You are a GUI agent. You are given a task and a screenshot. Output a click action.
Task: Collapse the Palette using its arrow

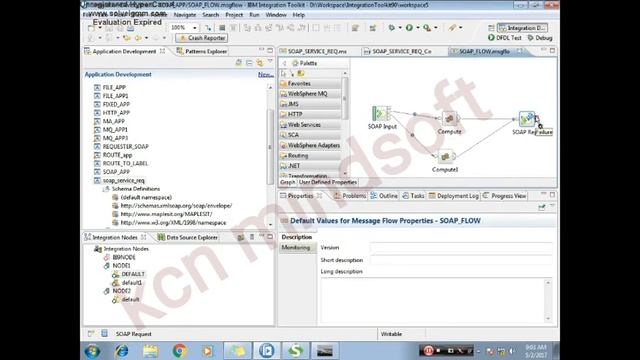[x=284, y=63]
